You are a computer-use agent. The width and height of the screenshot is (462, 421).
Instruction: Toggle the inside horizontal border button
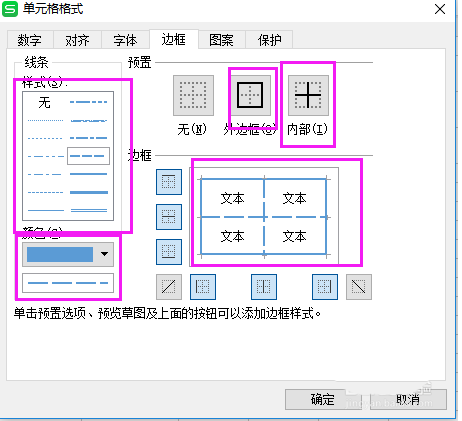tap(169, 217)
